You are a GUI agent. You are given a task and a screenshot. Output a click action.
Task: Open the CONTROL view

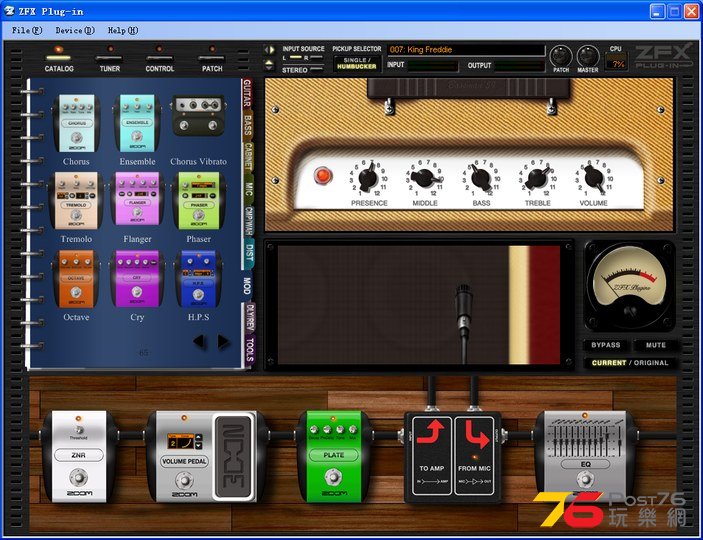[159, 59]
